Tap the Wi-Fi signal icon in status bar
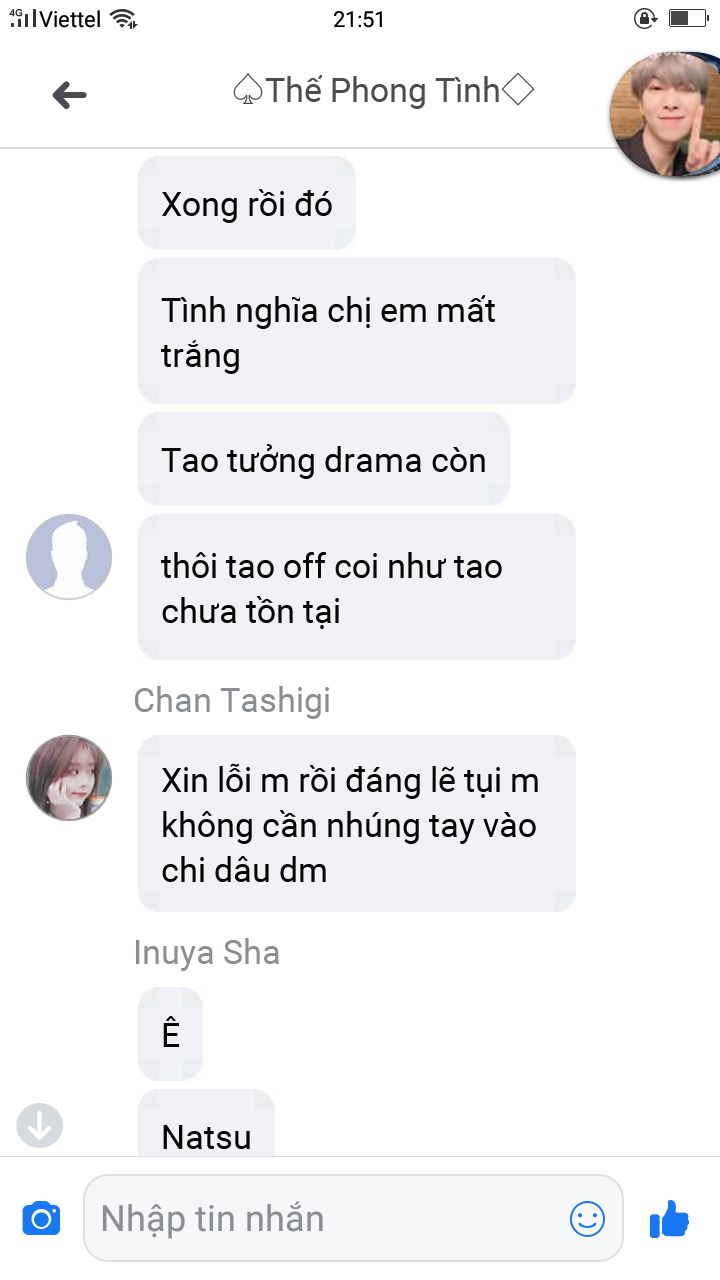The width and height of the screenshot is (720, 1280). click(x=123, y=18)
